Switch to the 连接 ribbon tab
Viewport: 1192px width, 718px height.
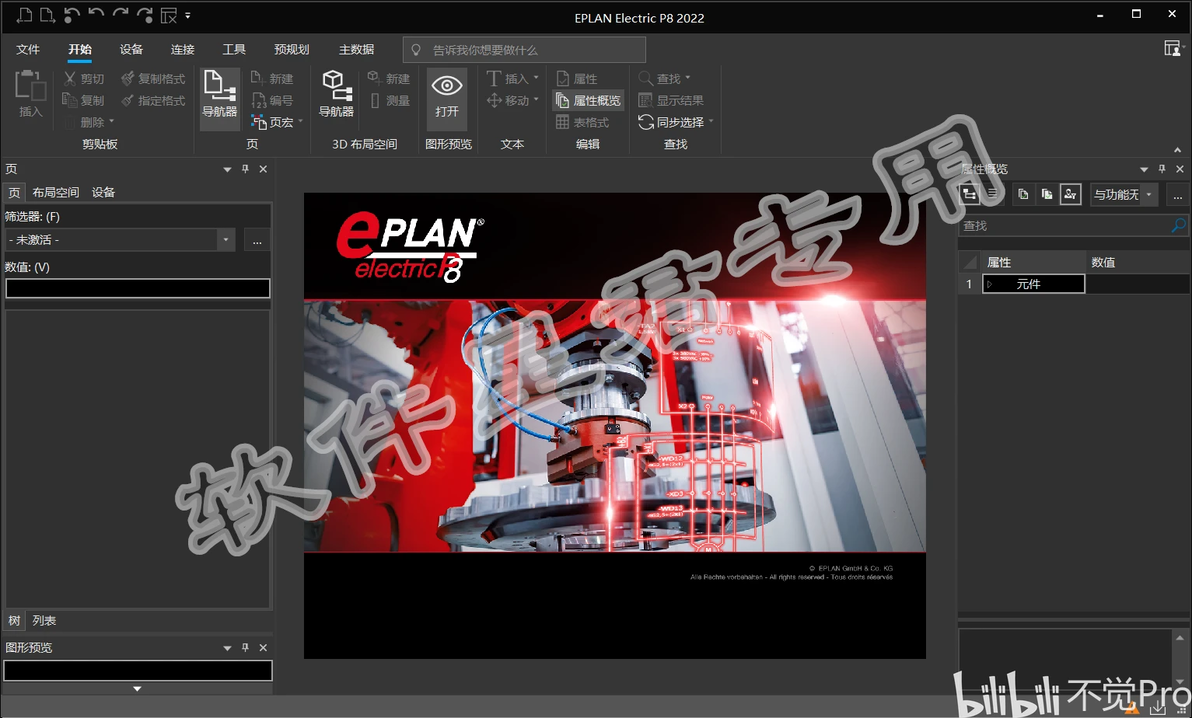click(182, 49)
